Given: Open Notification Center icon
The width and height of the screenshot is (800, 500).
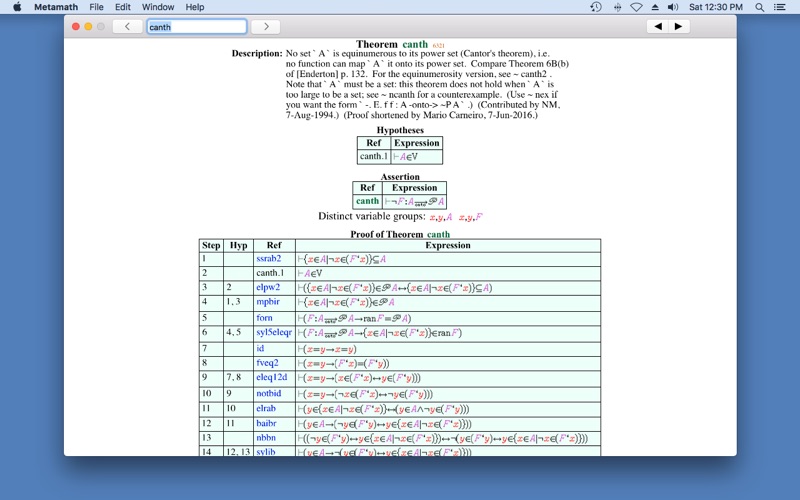Looking at the screenshot, I should (779, 7).
